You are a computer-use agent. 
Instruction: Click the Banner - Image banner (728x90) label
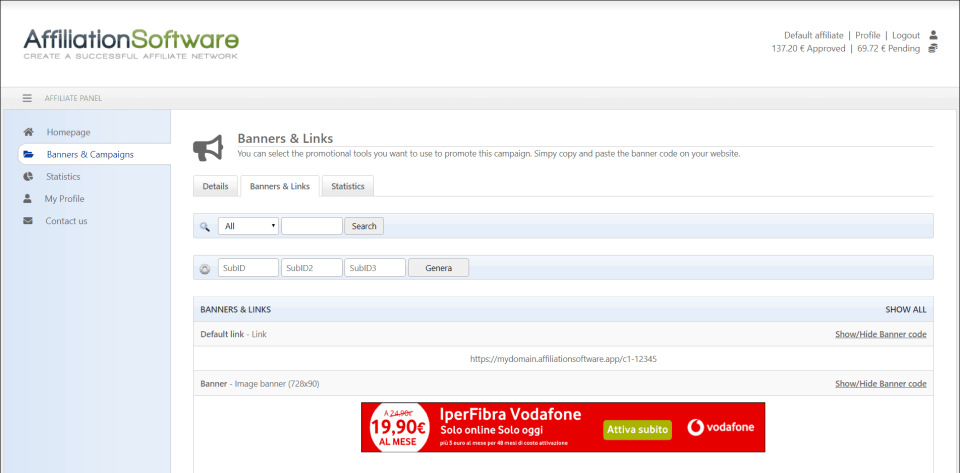click(260, 384)
